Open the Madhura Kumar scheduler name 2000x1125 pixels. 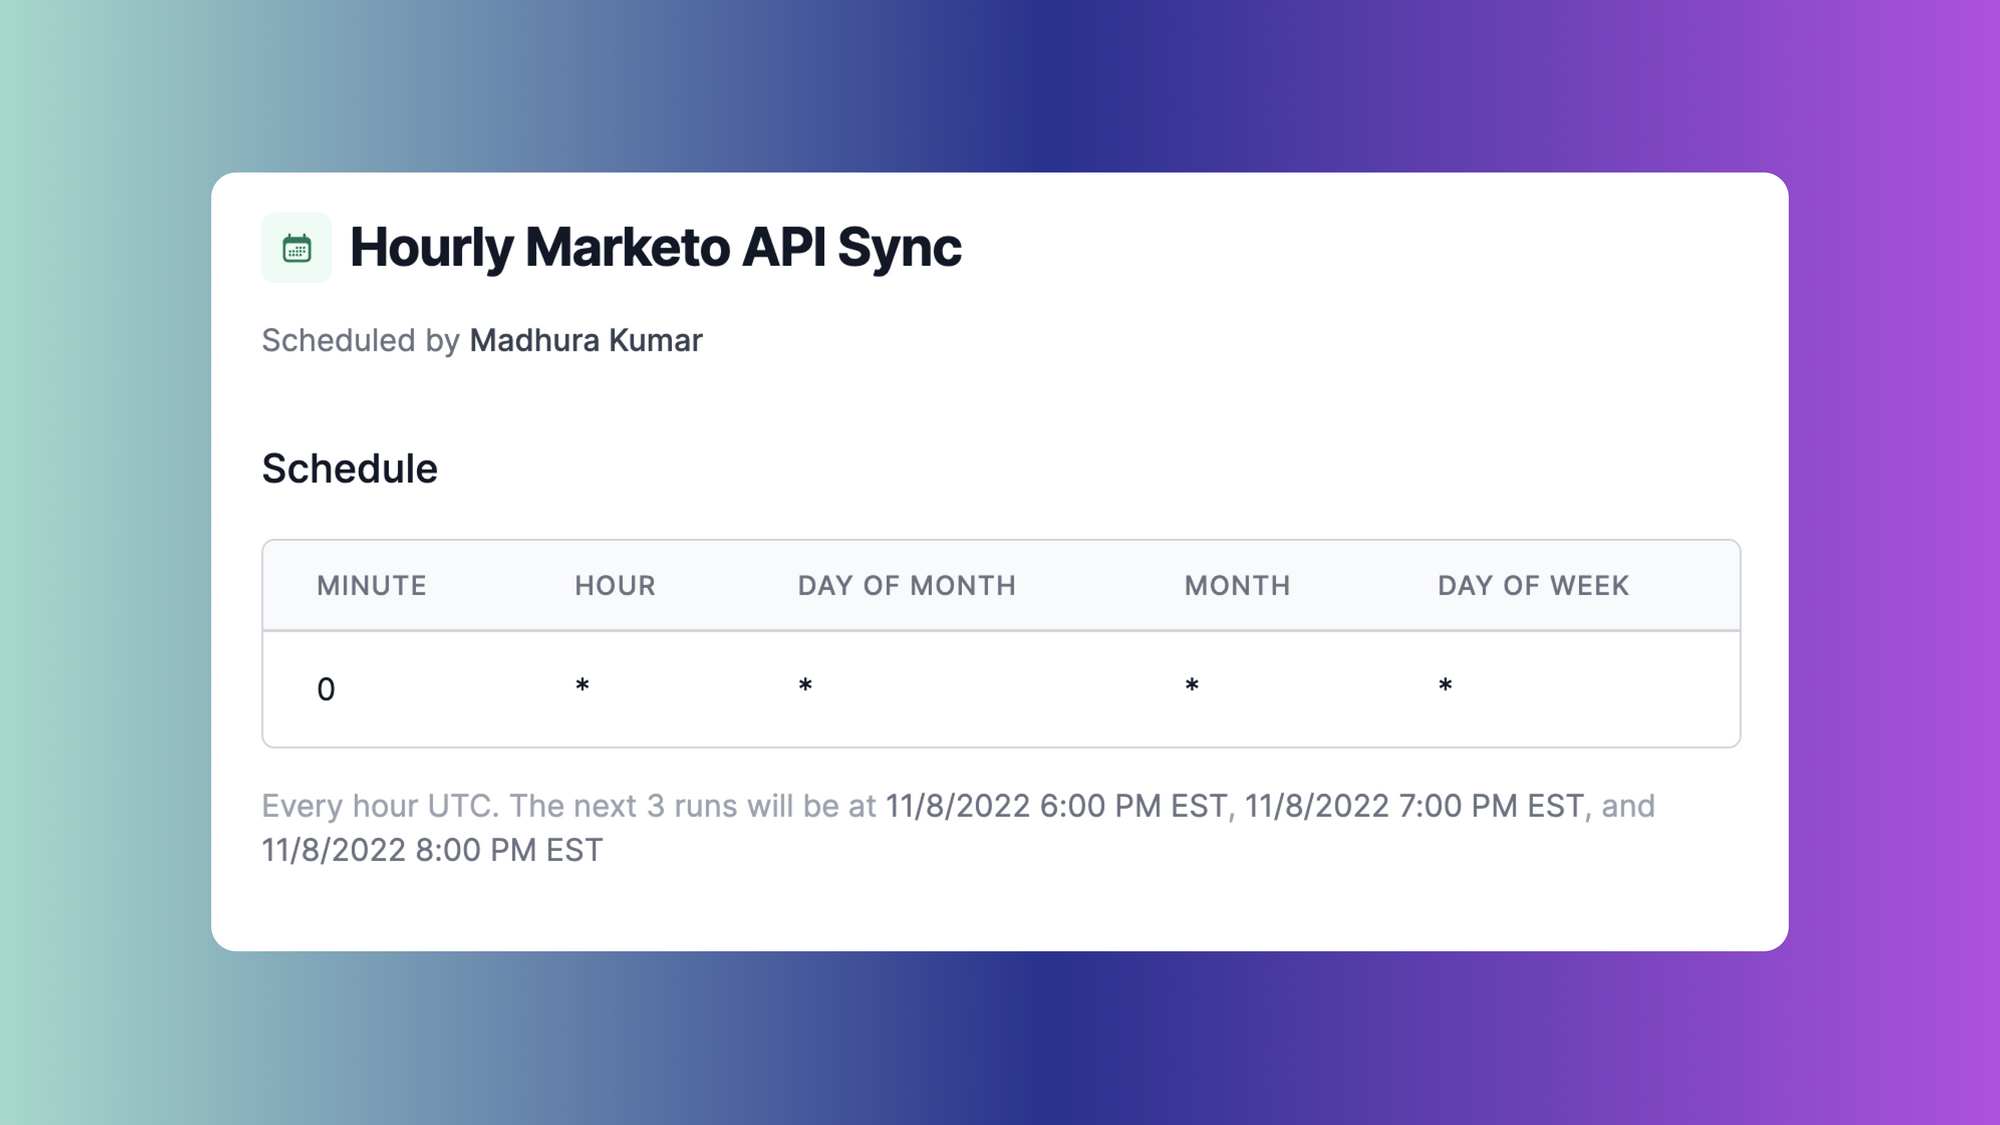click(x=586, y=341)
